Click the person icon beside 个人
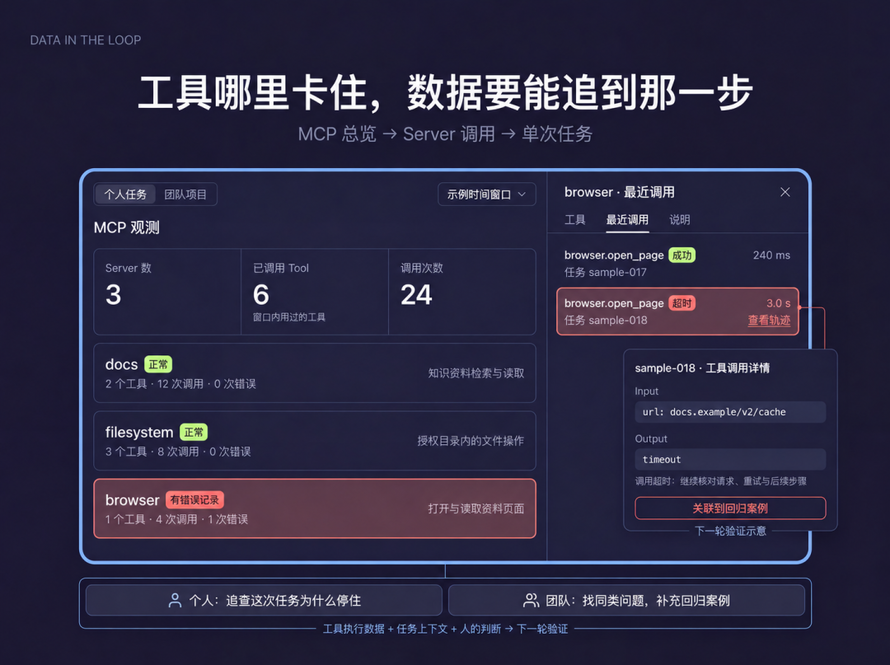Screen dimensions: 890x665 tap(175, 600)
